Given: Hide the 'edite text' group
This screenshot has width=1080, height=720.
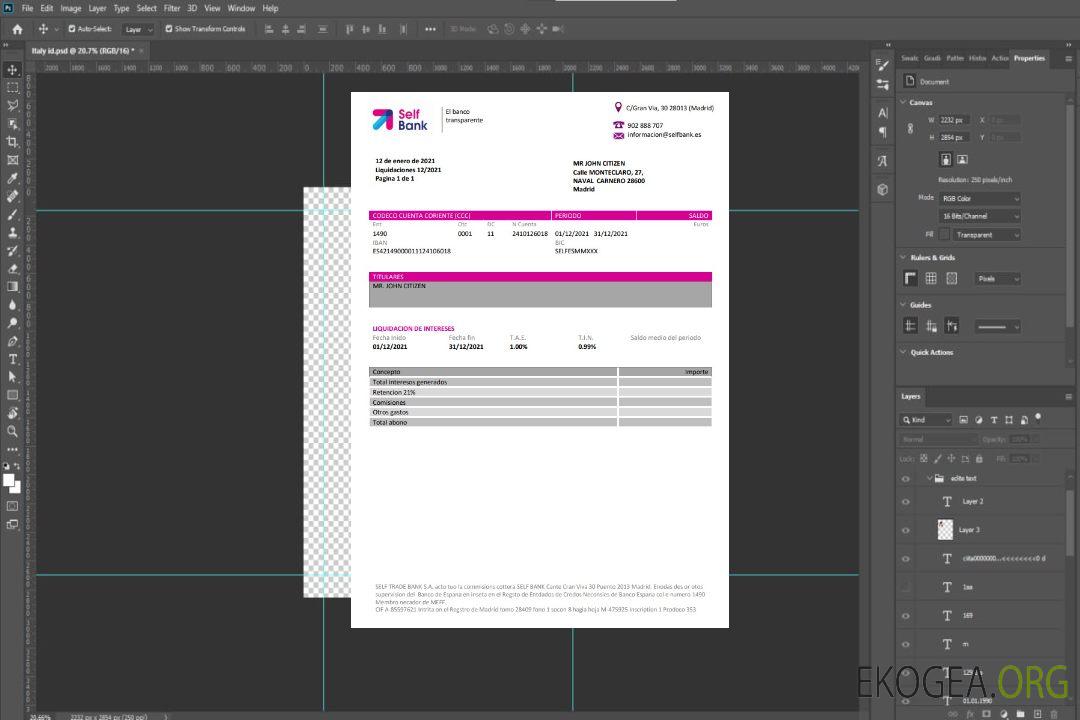Looking at the screenshot, I should point(906,479).
